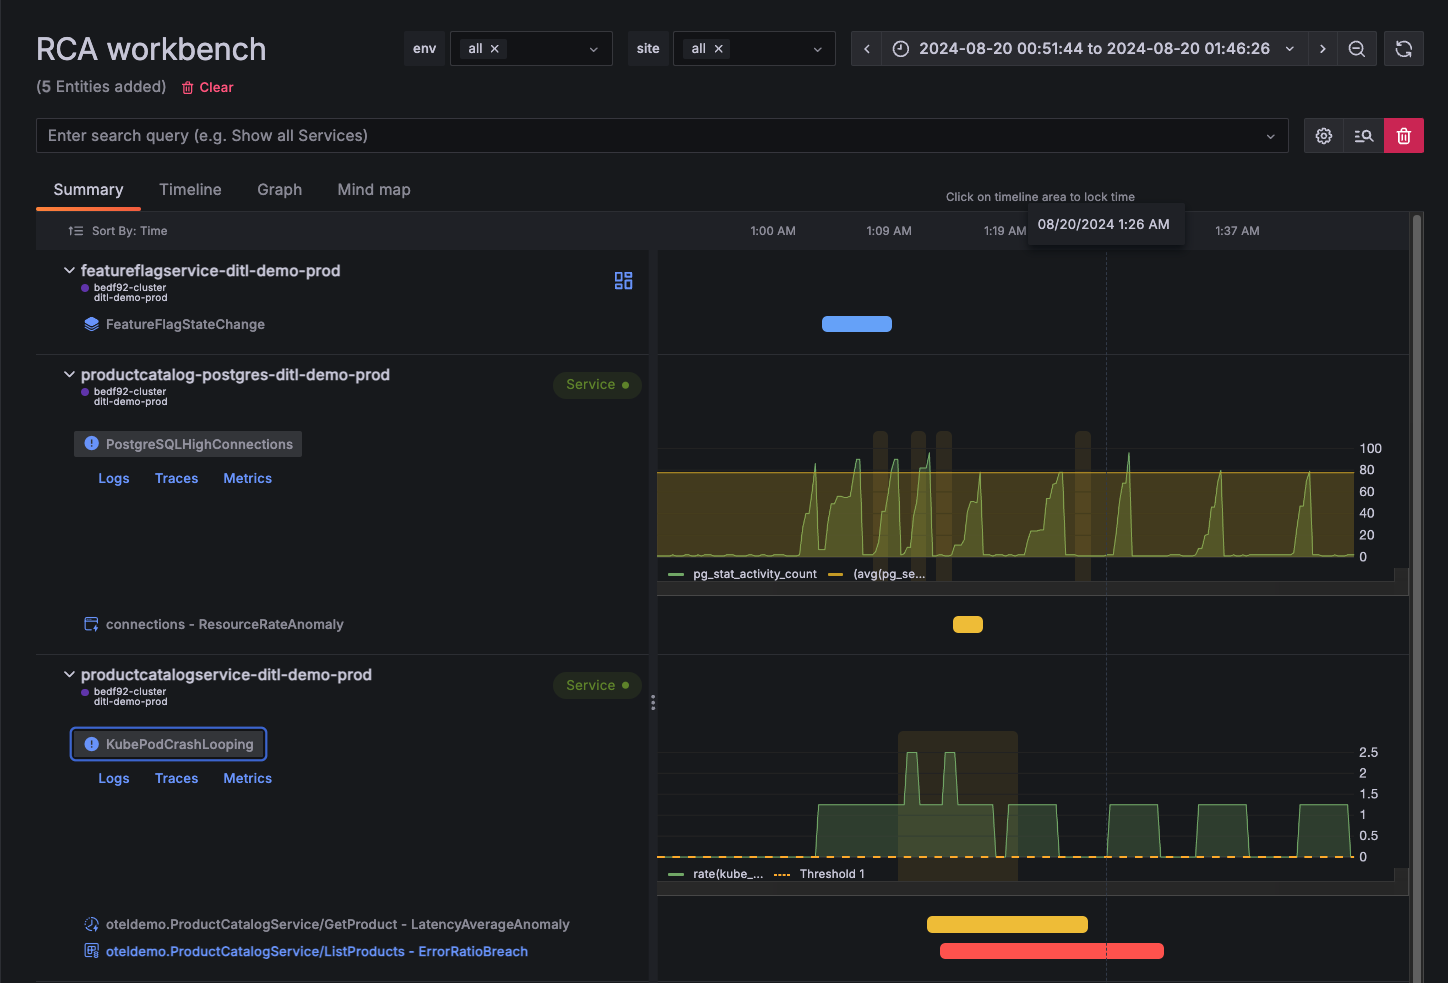Click the clock icon in the time range picker
Image resolution: width=1448 pixels, height=983 pixels.
tap(901, 48)
